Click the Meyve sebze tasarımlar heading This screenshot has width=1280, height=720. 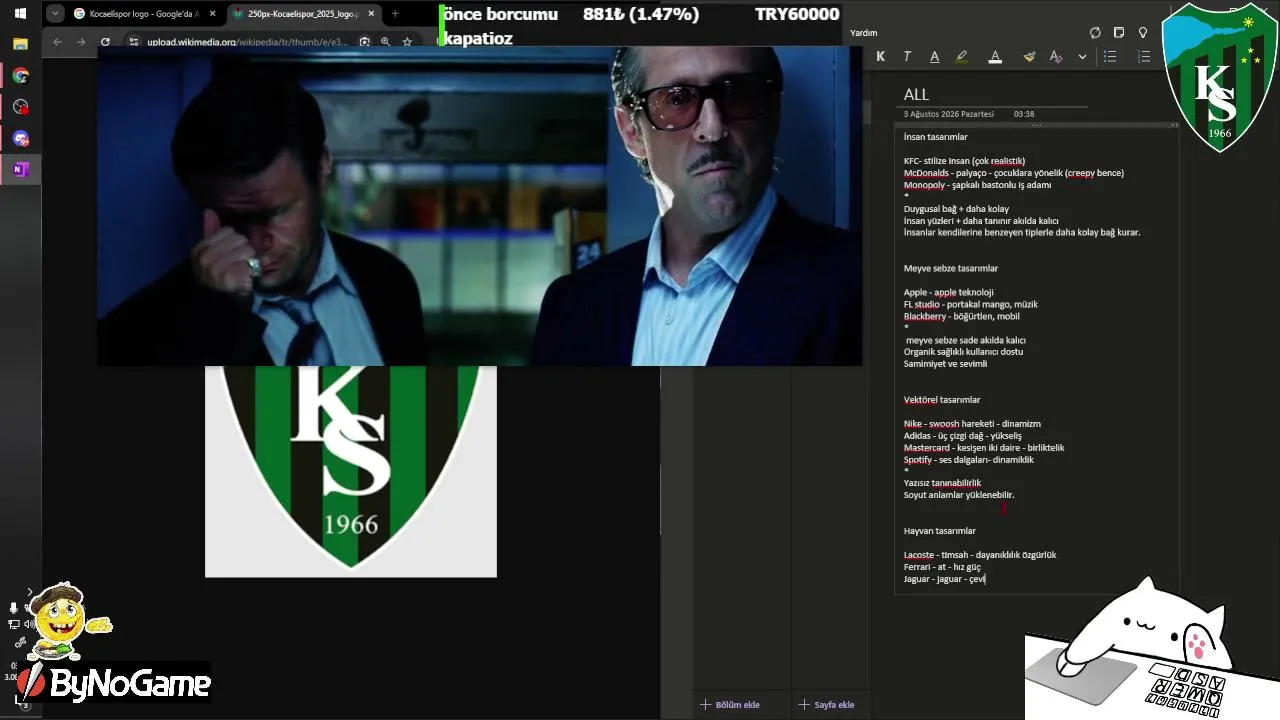951,268
